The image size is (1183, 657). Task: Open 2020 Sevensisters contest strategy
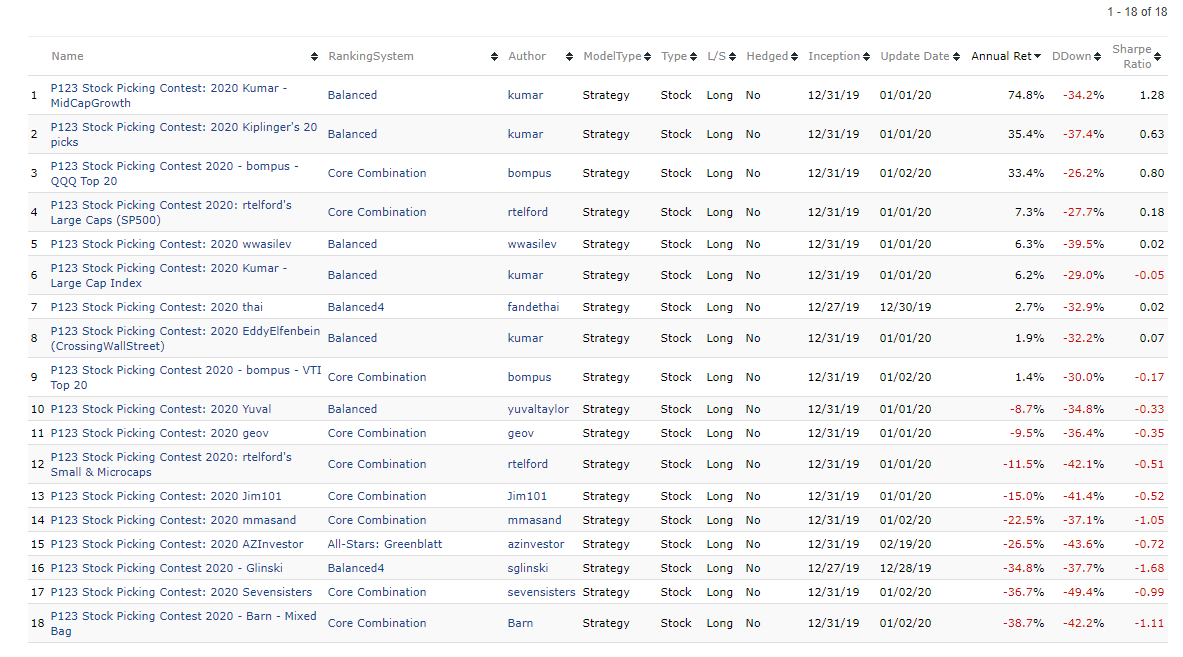181,593
